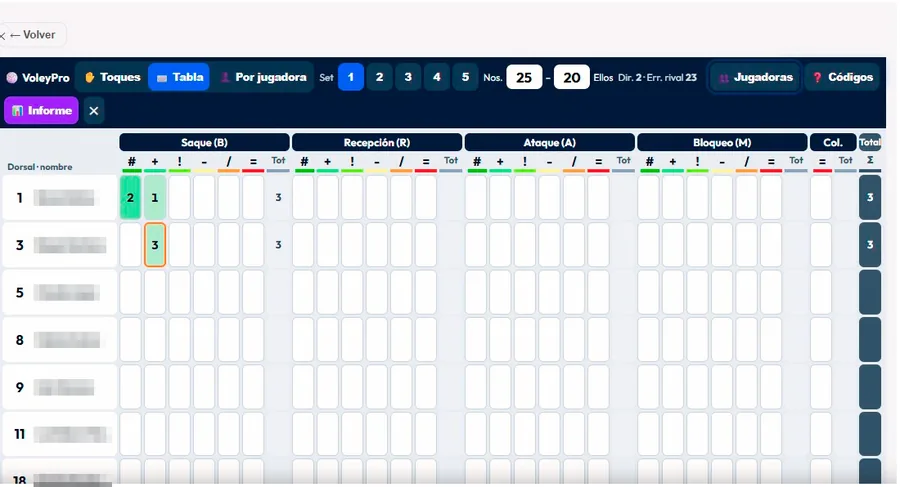Edit our score field showing 25
Screen dimensions: 900x487
(x=524, y=78)
